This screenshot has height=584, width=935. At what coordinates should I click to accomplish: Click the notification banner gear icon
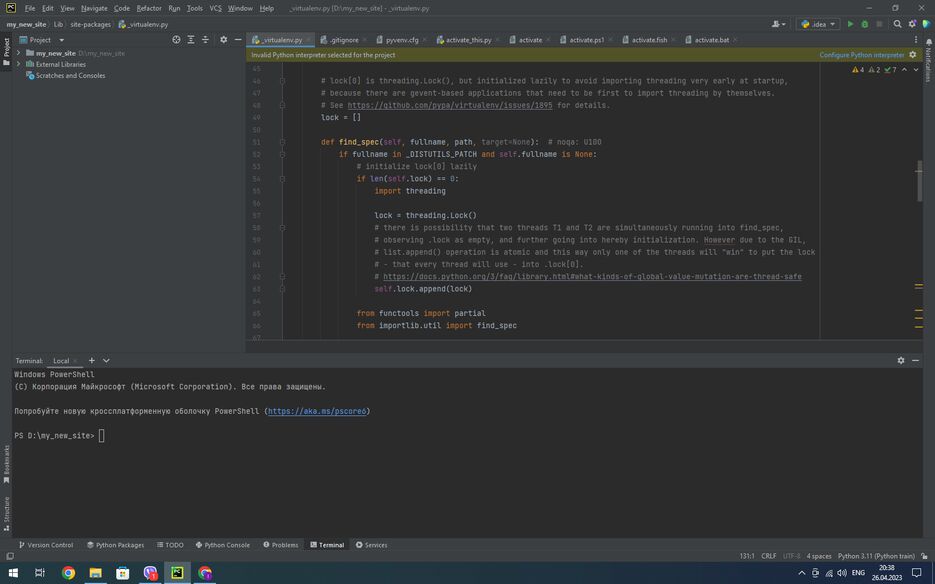(x=912, y=54)
